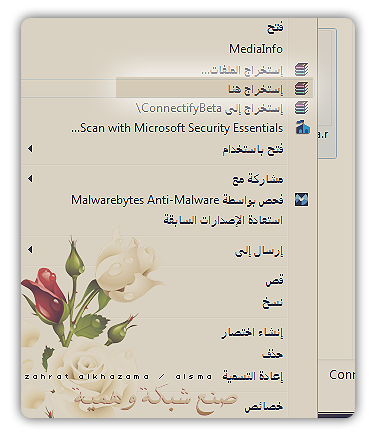Click the Malwarebytes Anti-Malware icon

[302, 200]
